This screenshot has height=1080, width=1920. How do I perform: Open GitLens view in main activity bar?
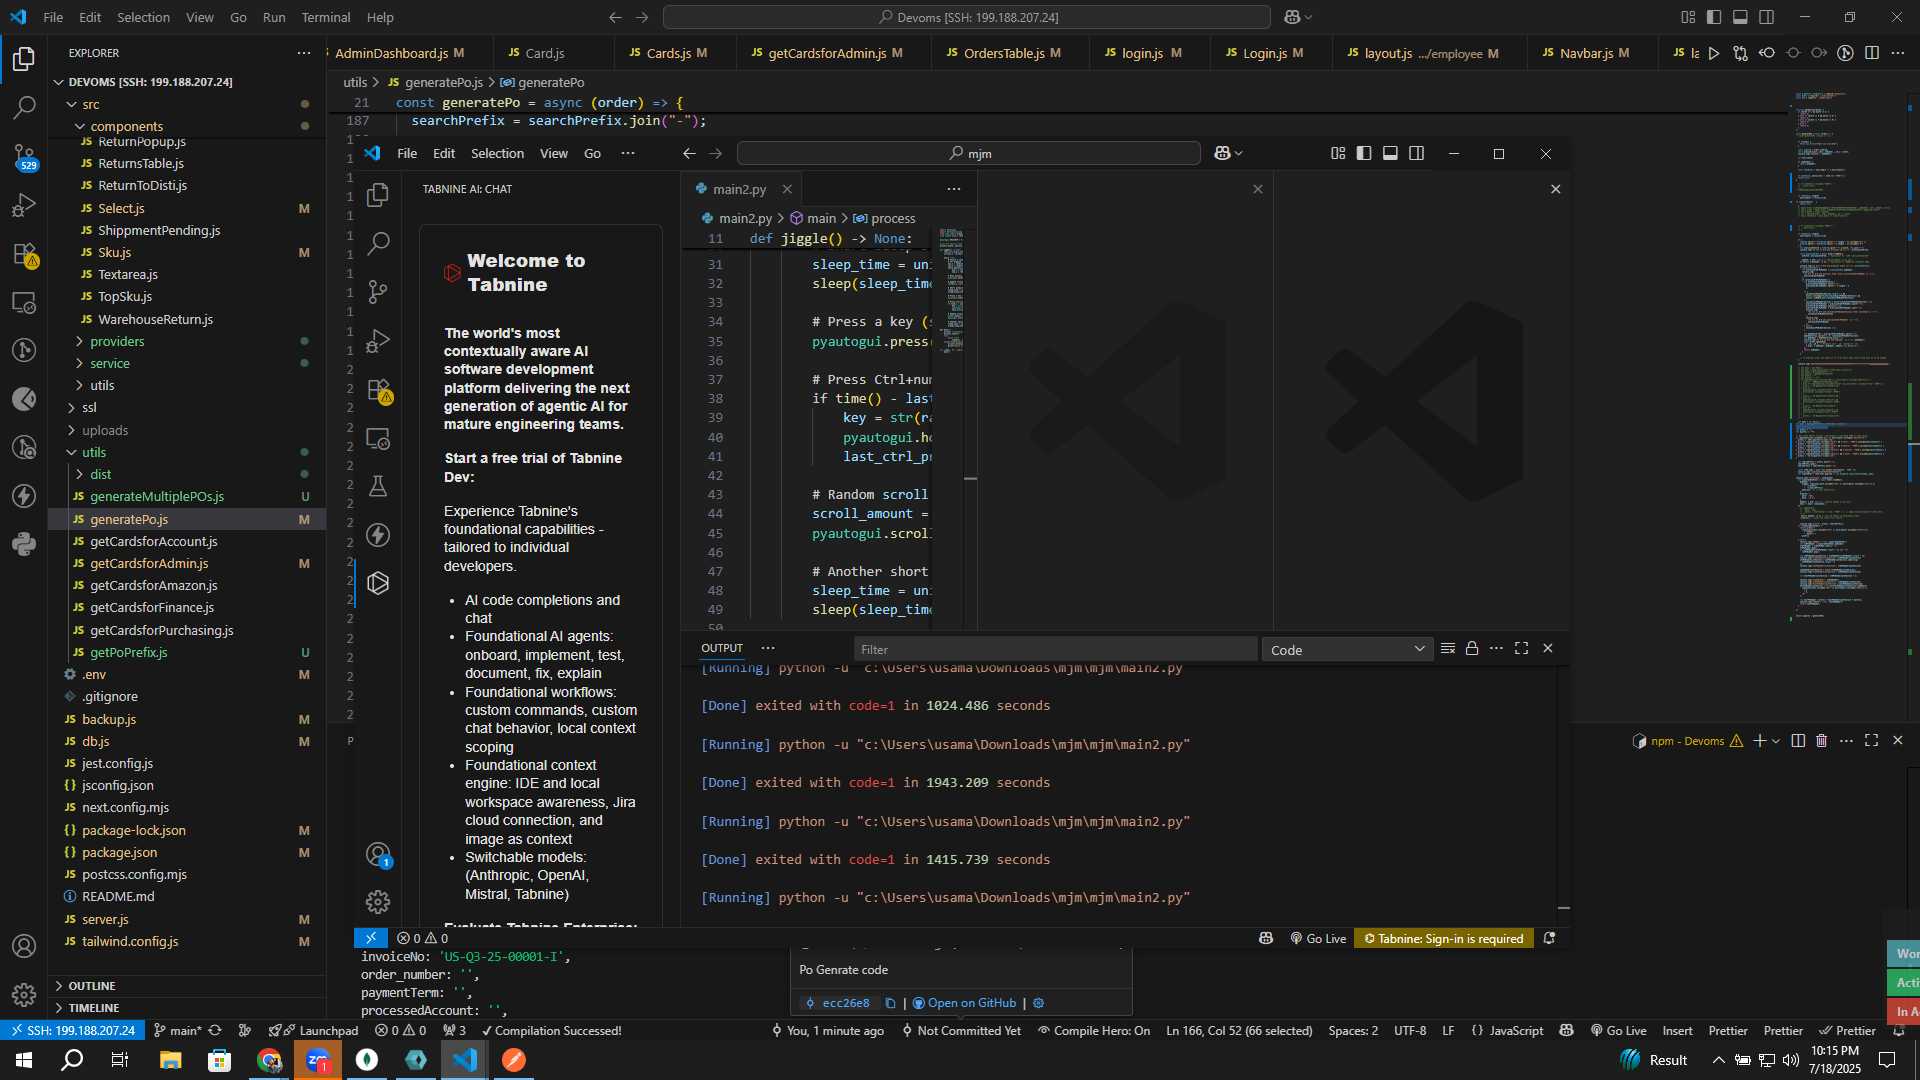pyautogui.click(x=24, y=351)
